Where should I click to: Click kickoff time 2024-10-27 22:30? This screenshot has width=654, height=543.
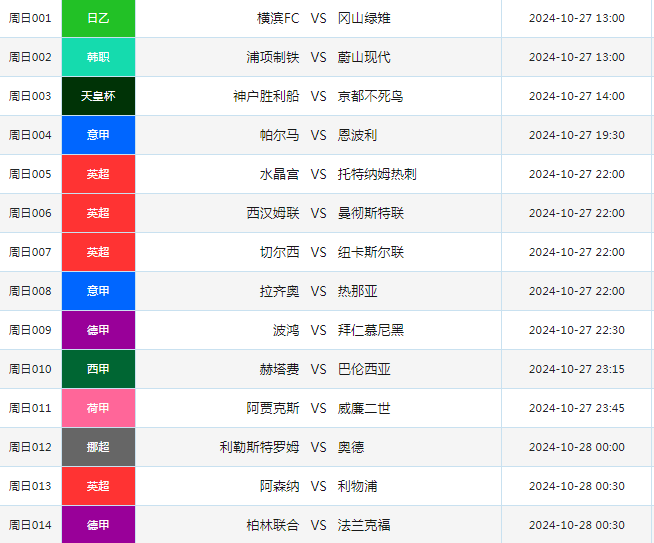577,330
